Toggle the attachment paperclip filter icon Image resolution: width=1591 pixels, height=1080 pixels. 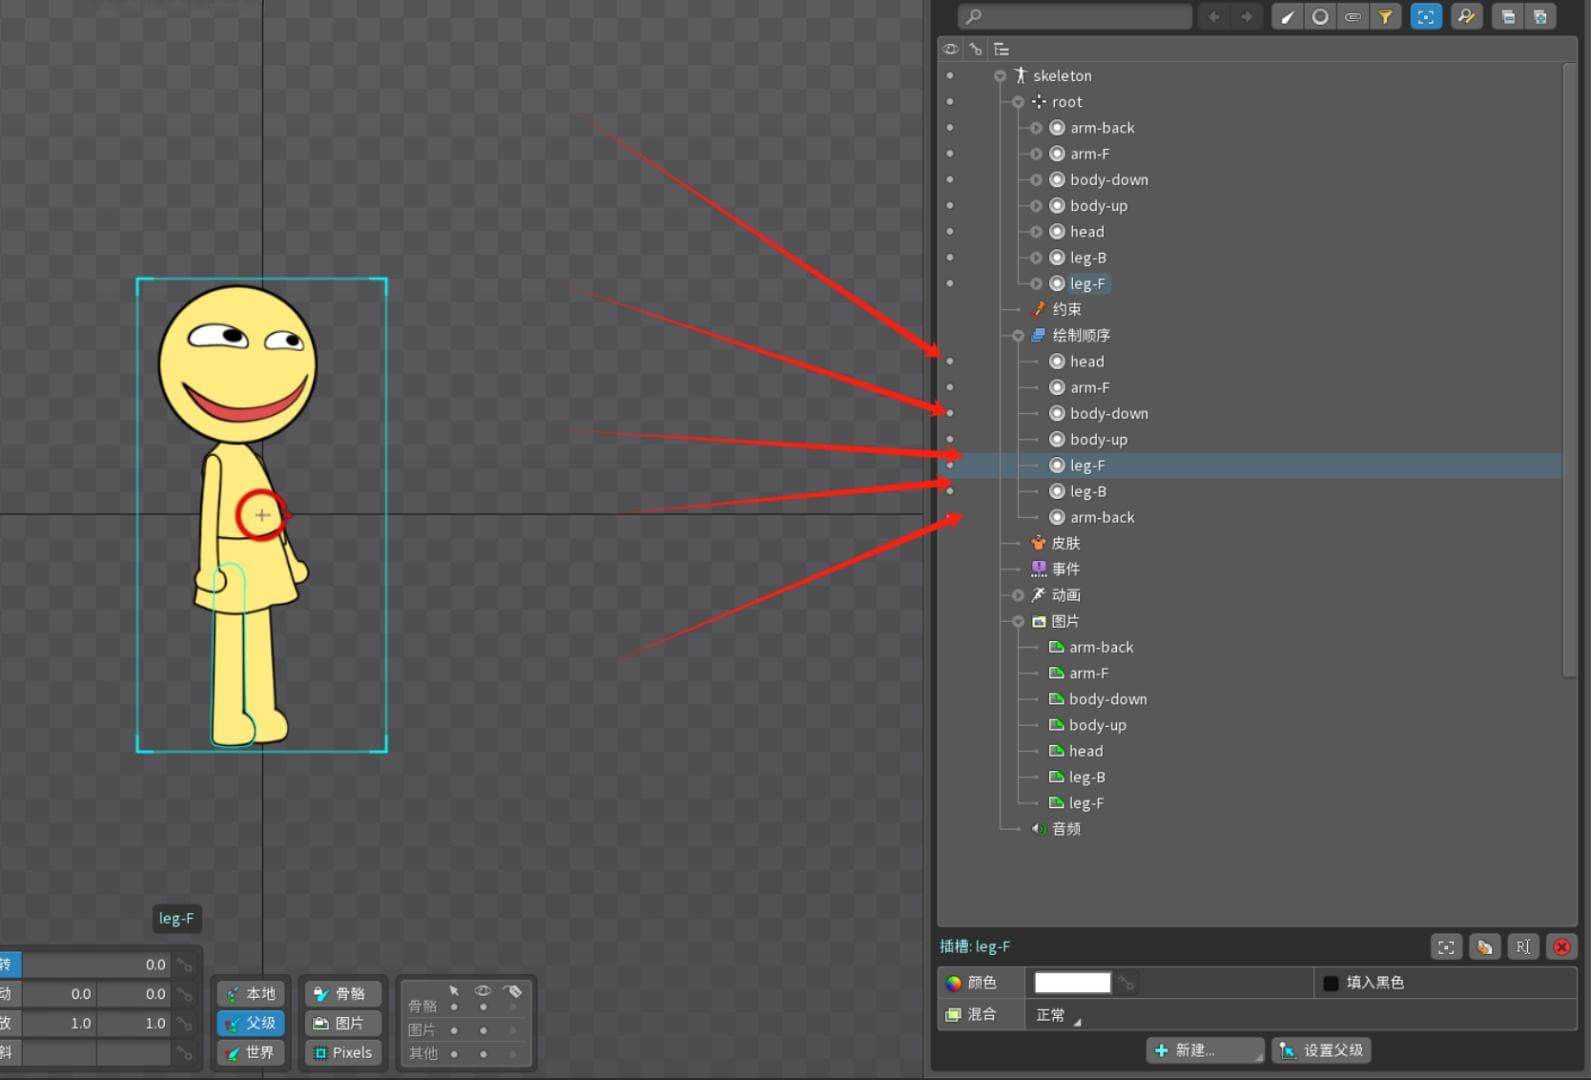click(x=1353, y=17)
